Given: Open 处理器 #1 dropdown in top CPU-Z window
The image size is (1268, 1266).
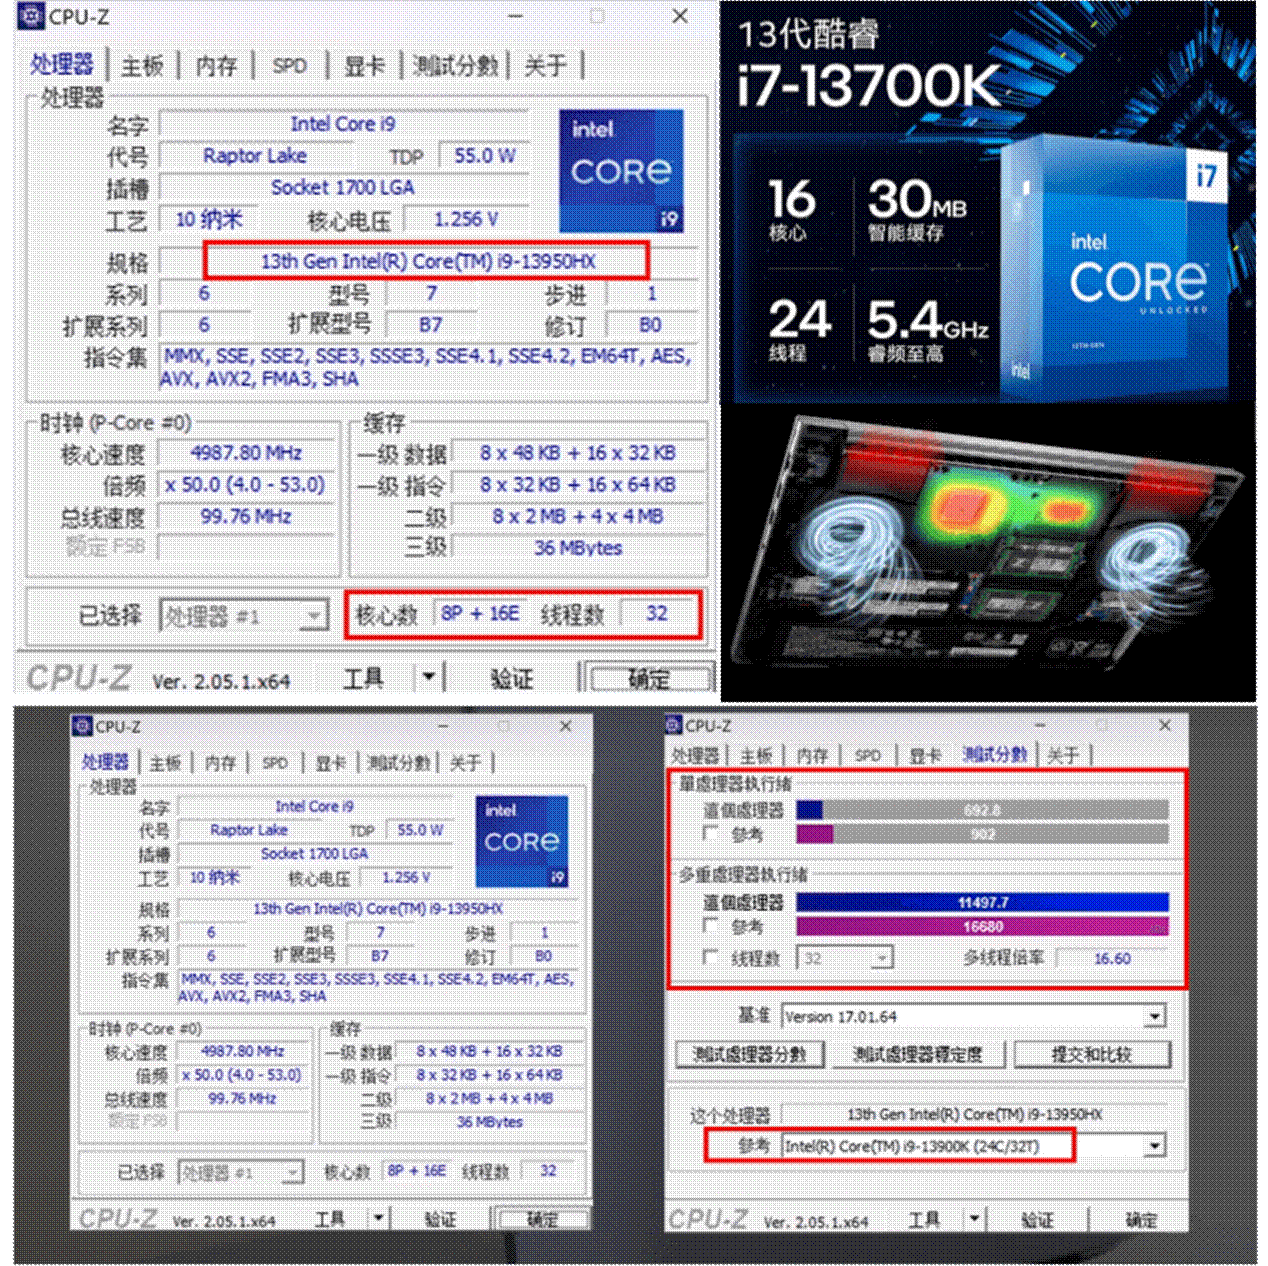Looking at the screenshot, I should (244, 616).
